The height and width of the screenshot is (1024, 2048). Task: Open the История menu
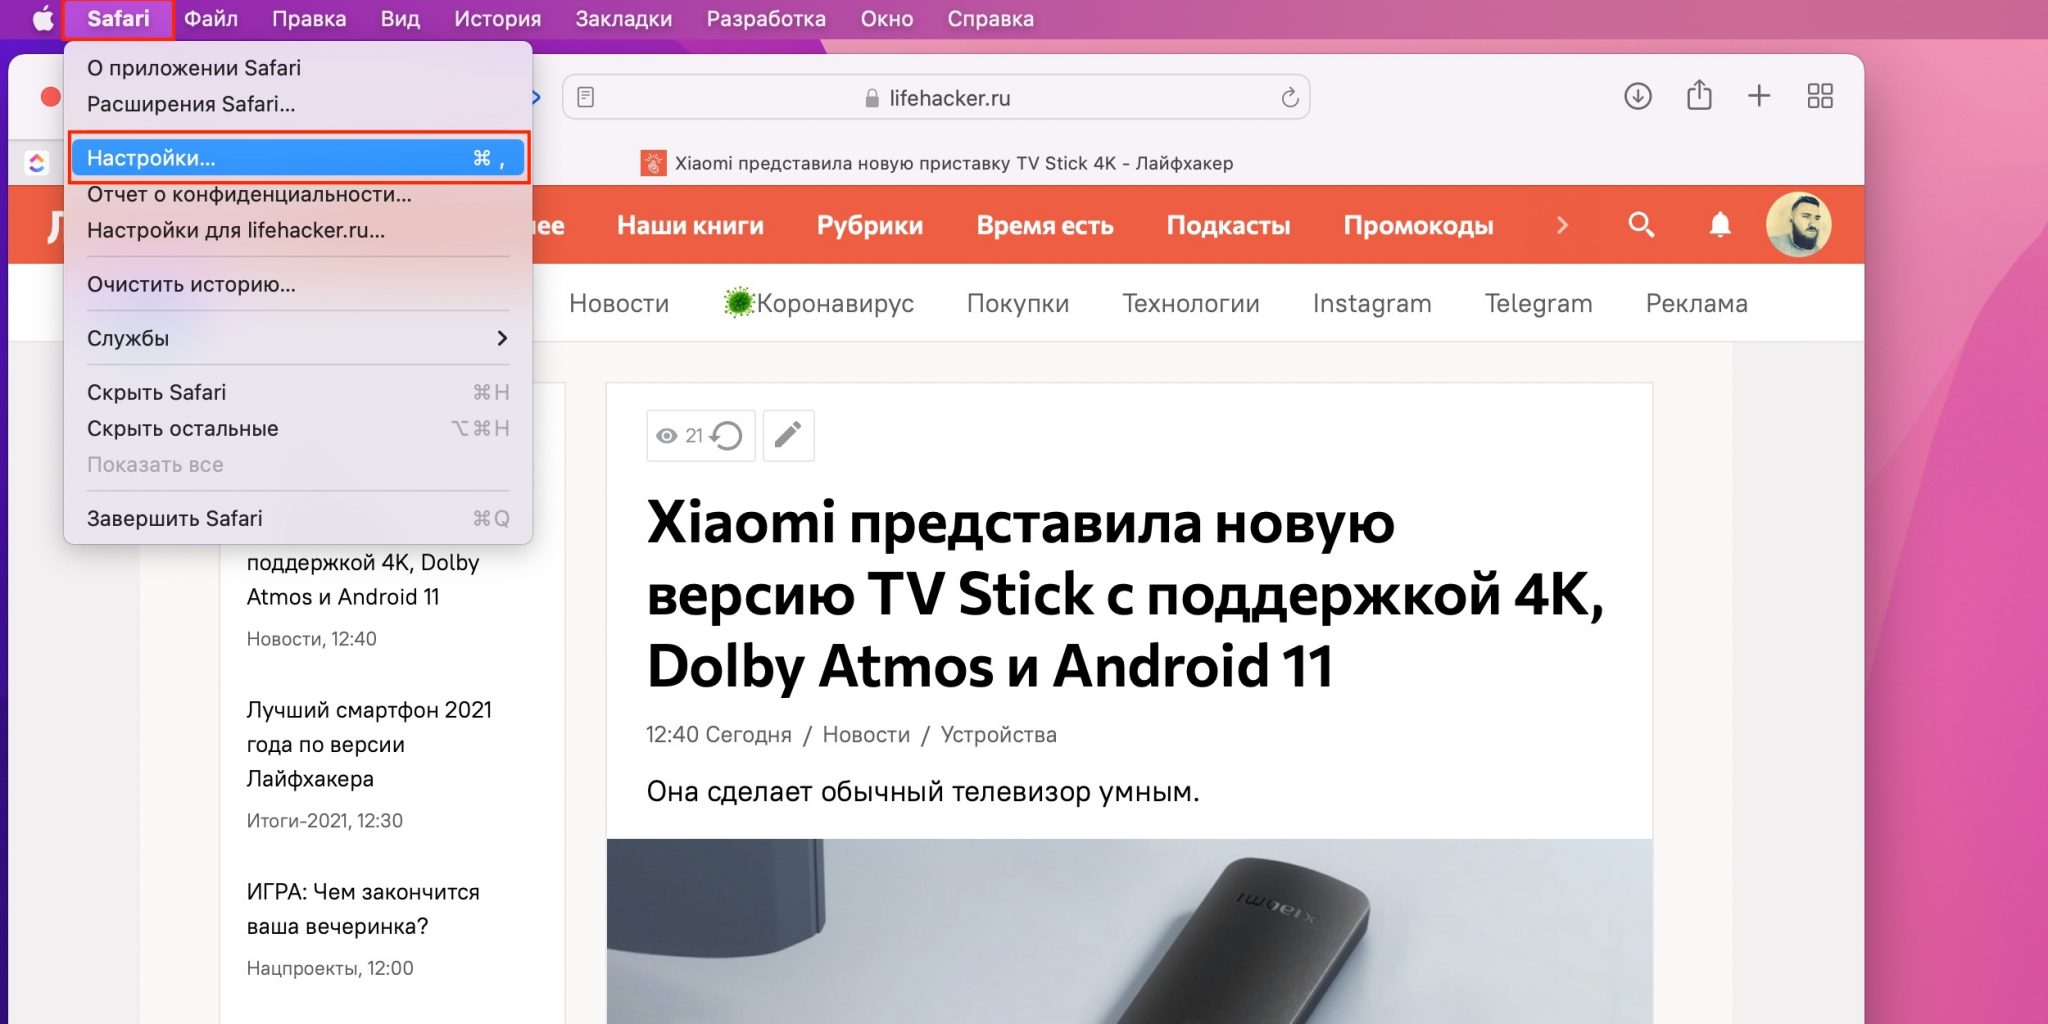pyautogui.click(x=497, y=19)
